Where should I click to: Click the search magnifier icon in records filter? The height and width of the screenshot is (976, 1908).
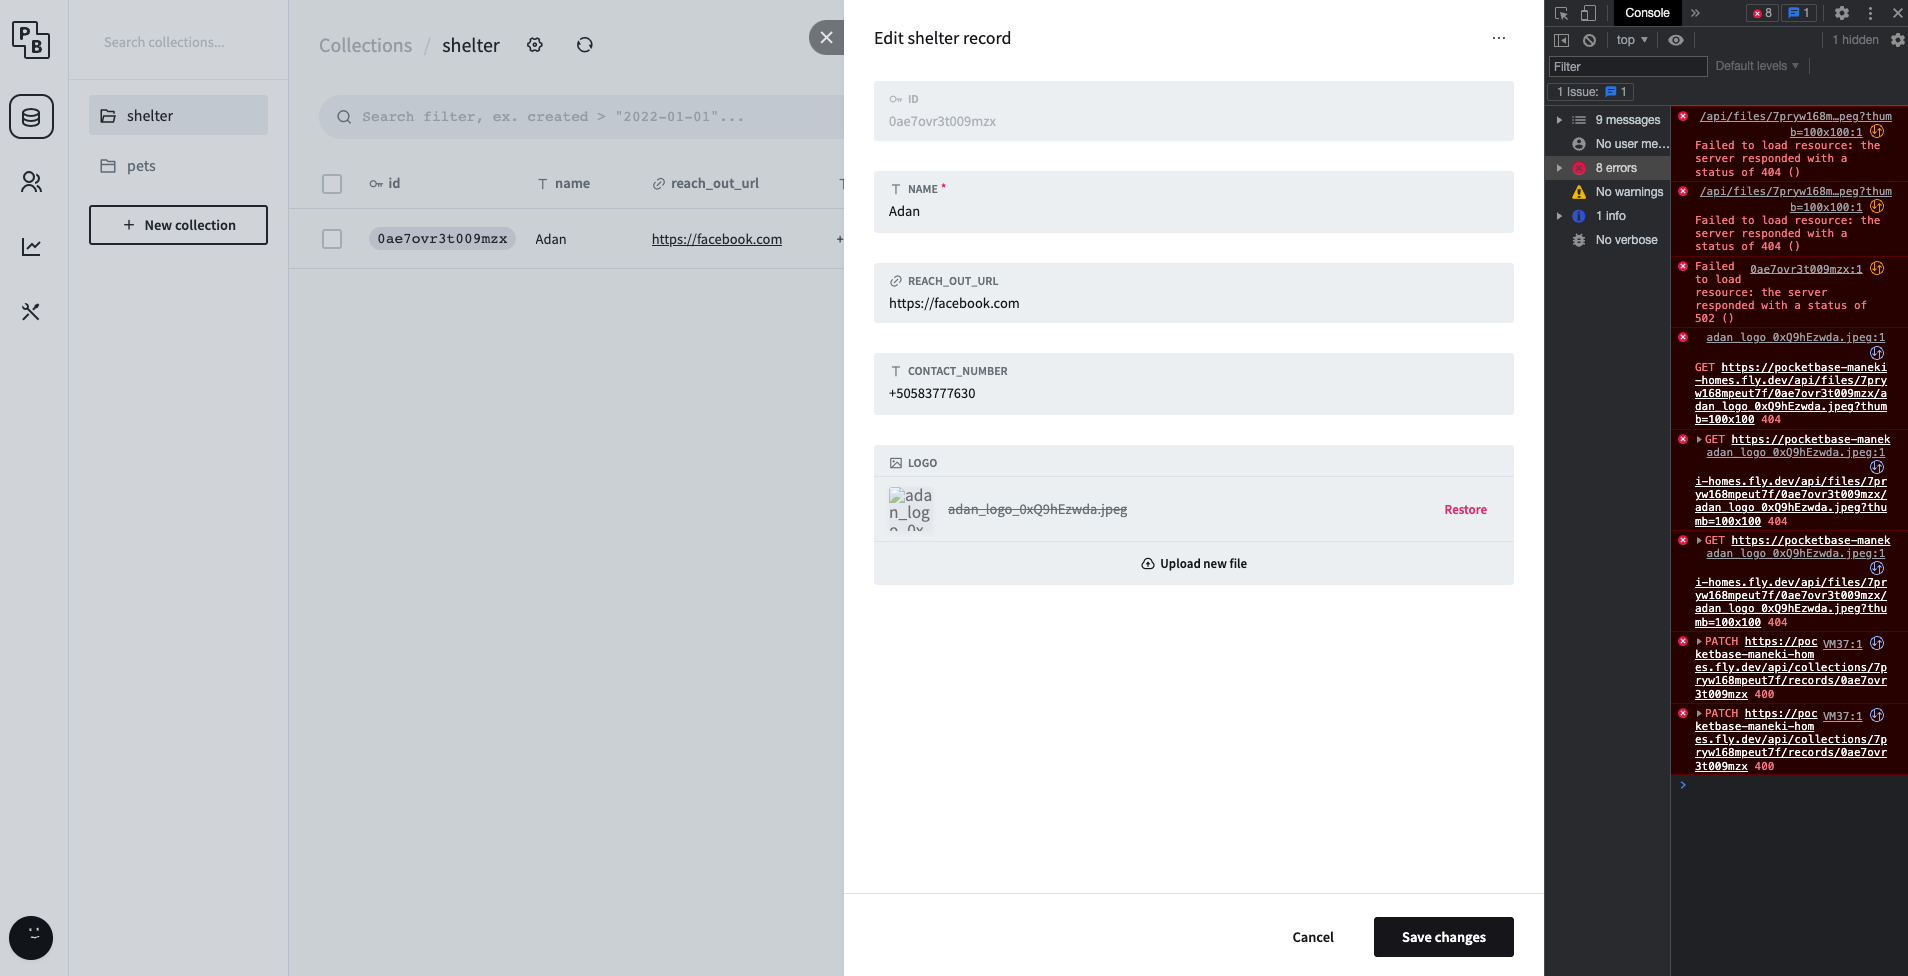pyautogui.click(x=344, y=117)
